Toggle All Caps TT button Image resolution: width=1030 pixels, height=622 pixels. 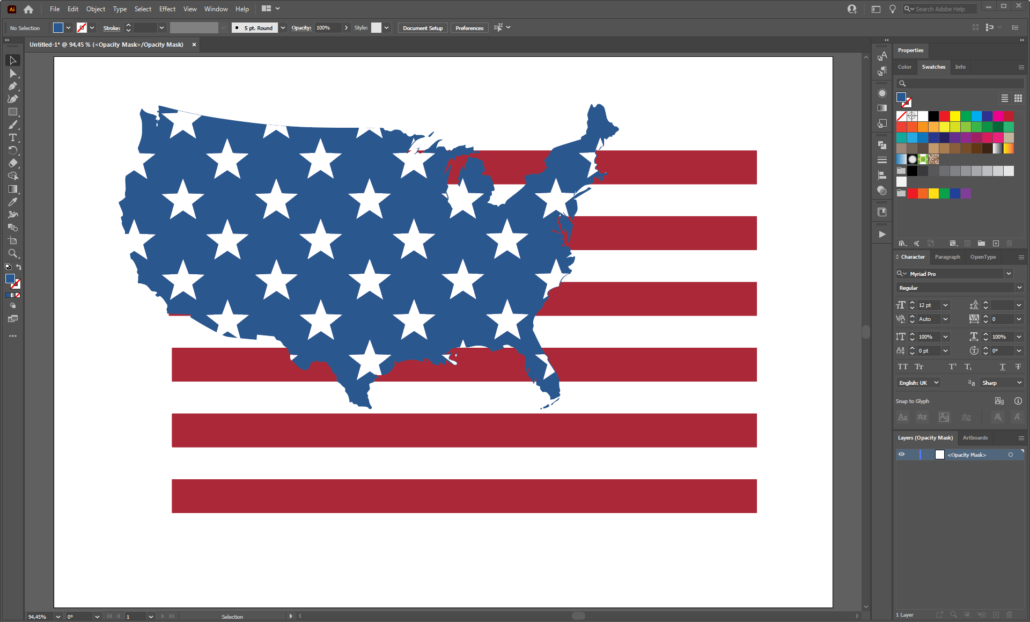903,367
